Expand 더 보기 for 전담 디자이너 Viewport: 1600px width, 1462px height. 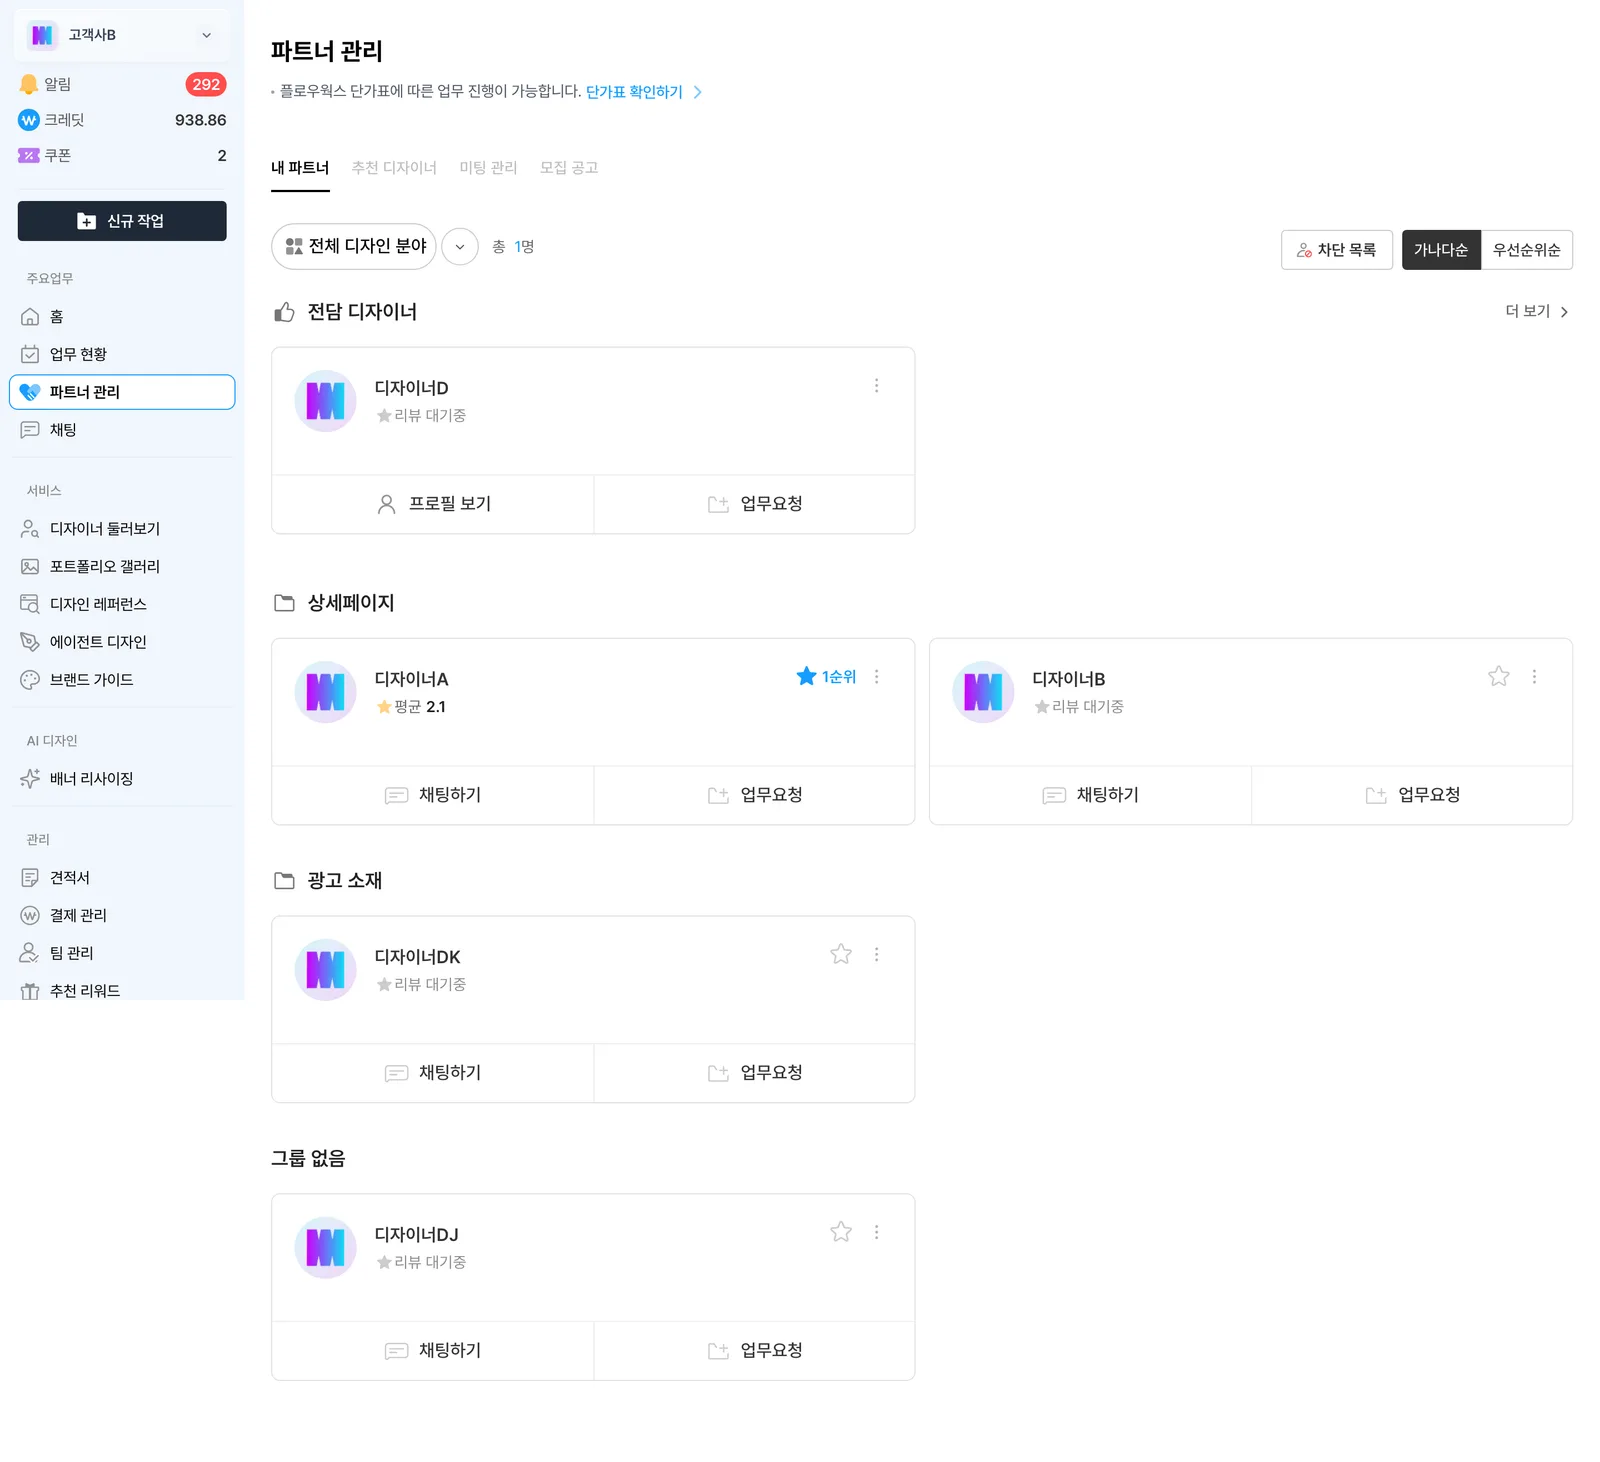[1537, 312]
